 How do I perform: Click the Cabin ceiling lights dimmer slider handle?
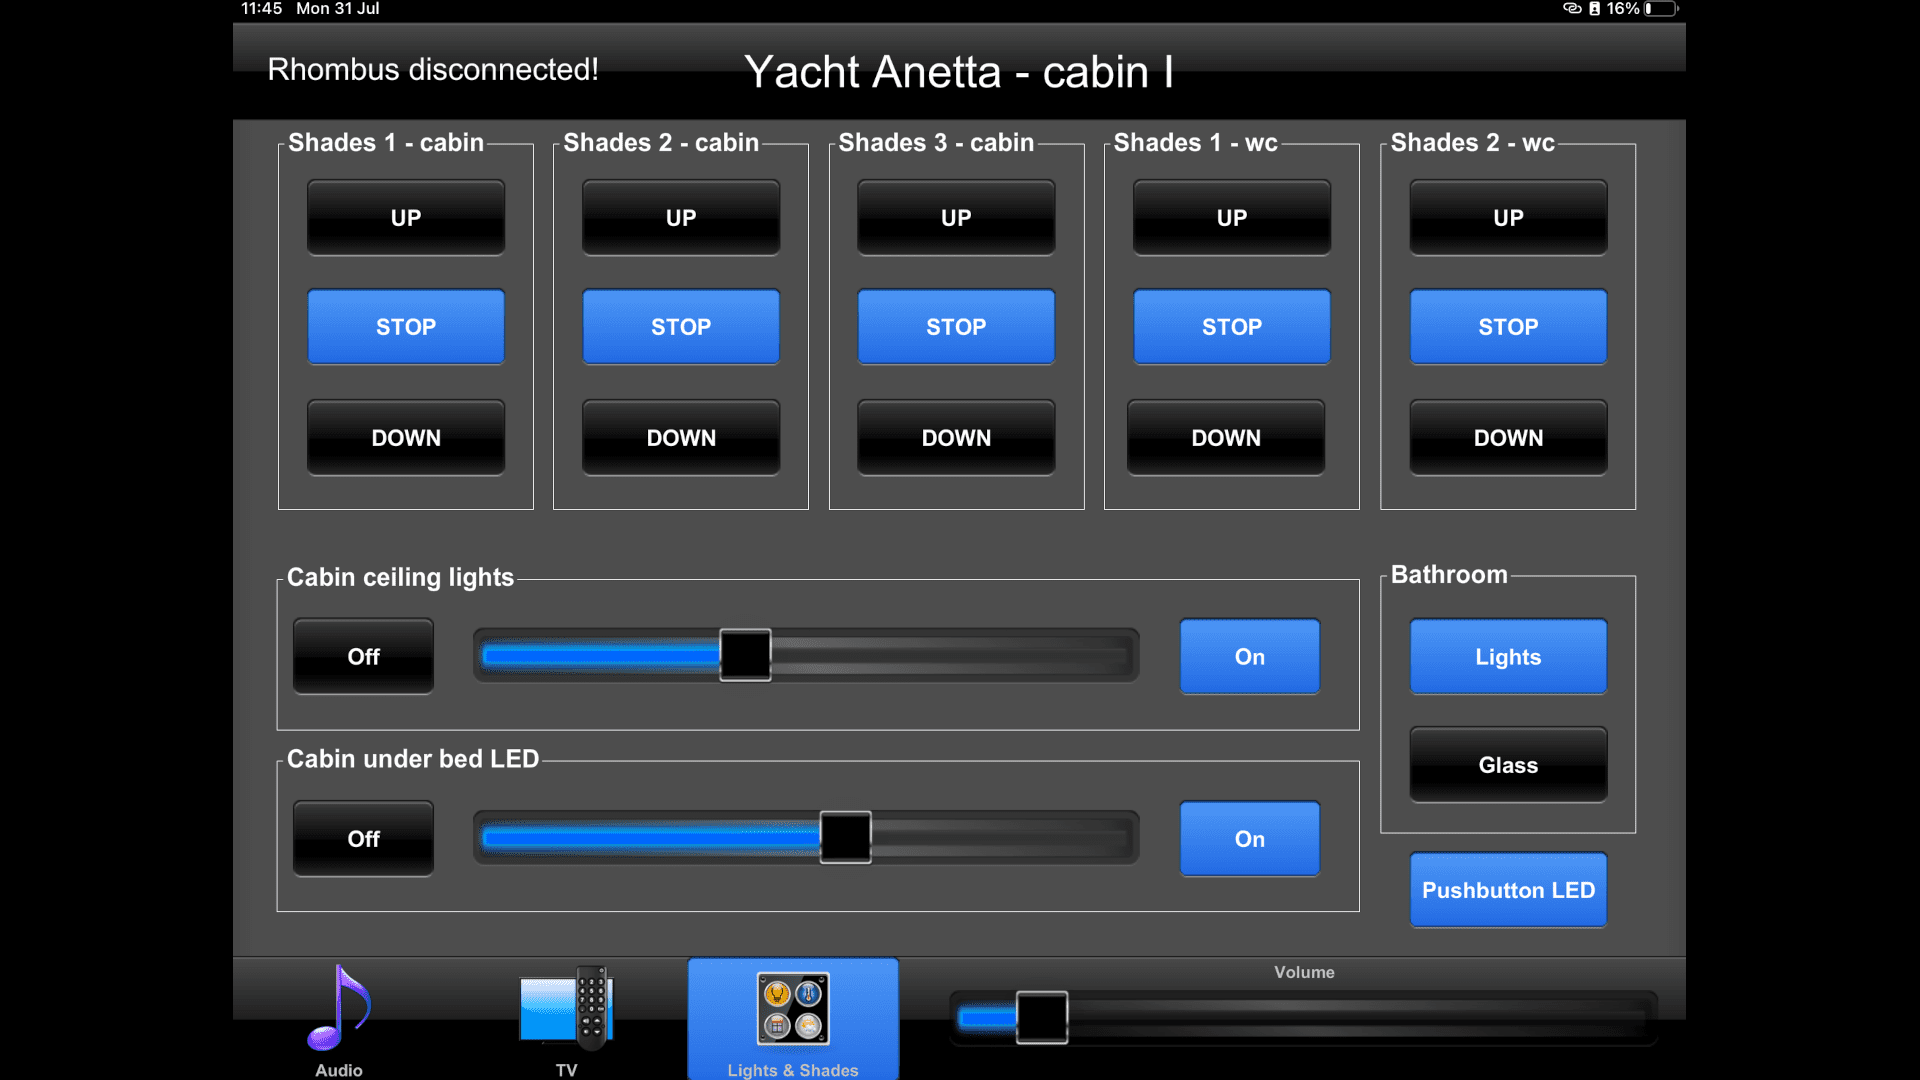point(745,655)
